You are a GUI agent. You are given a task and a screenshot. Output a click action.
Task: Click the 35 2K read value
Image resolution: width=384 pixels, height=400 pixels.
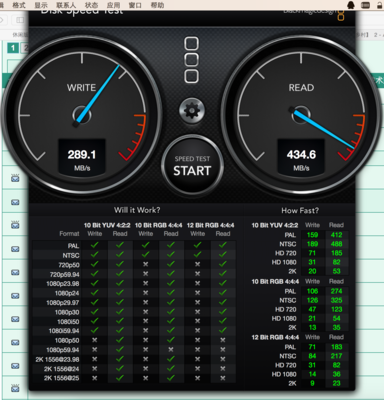pos(337,327)
